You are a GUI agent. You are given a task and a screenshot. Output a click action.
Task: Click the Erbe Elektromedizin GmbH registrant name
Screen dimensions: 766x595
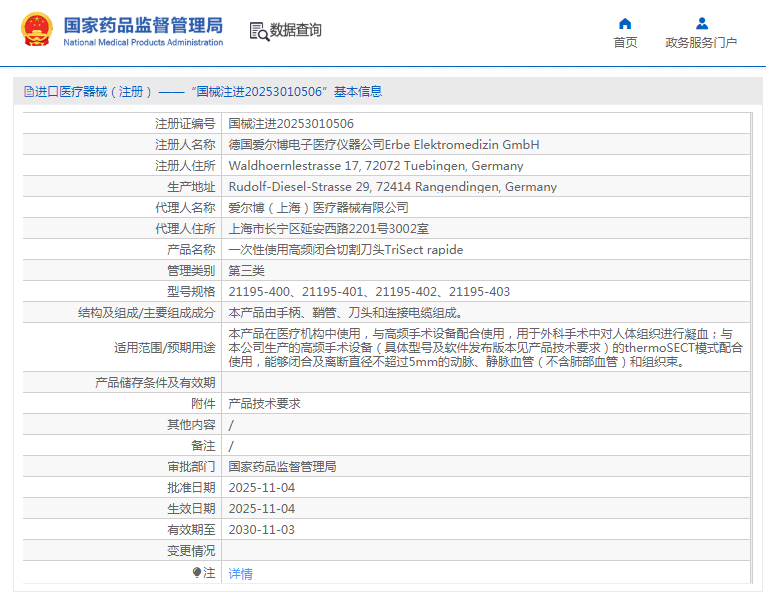(x=384, y=145)
